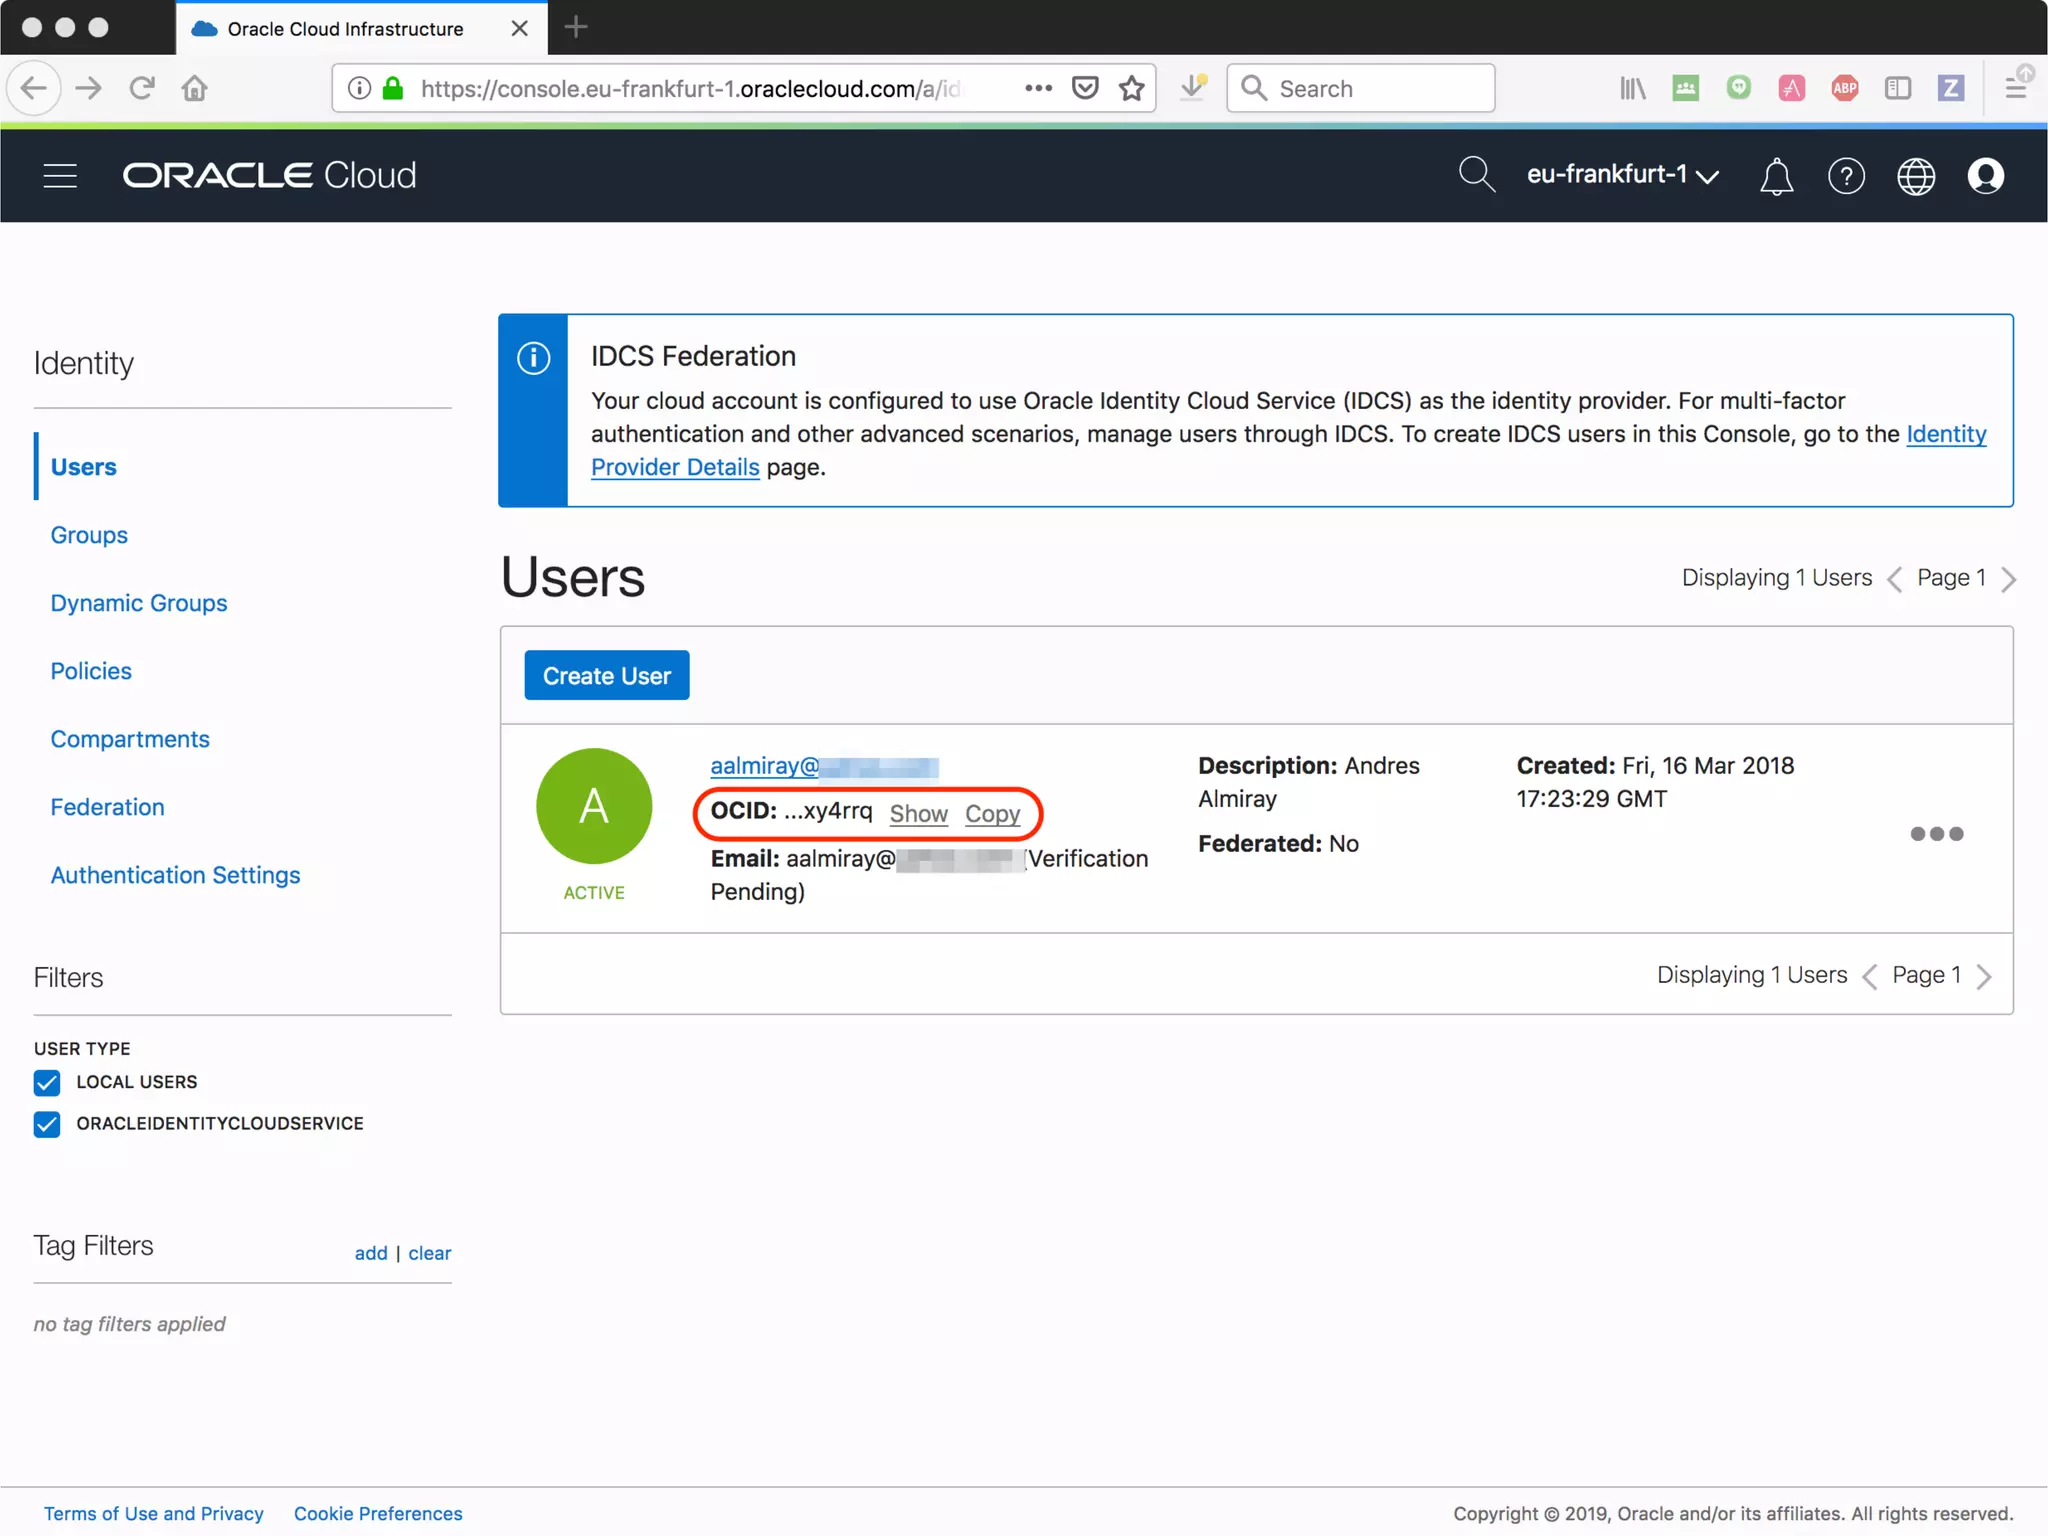Open Policies in the Identity sidebar
The image size is (2048, 1536).
tap(91, 671)
